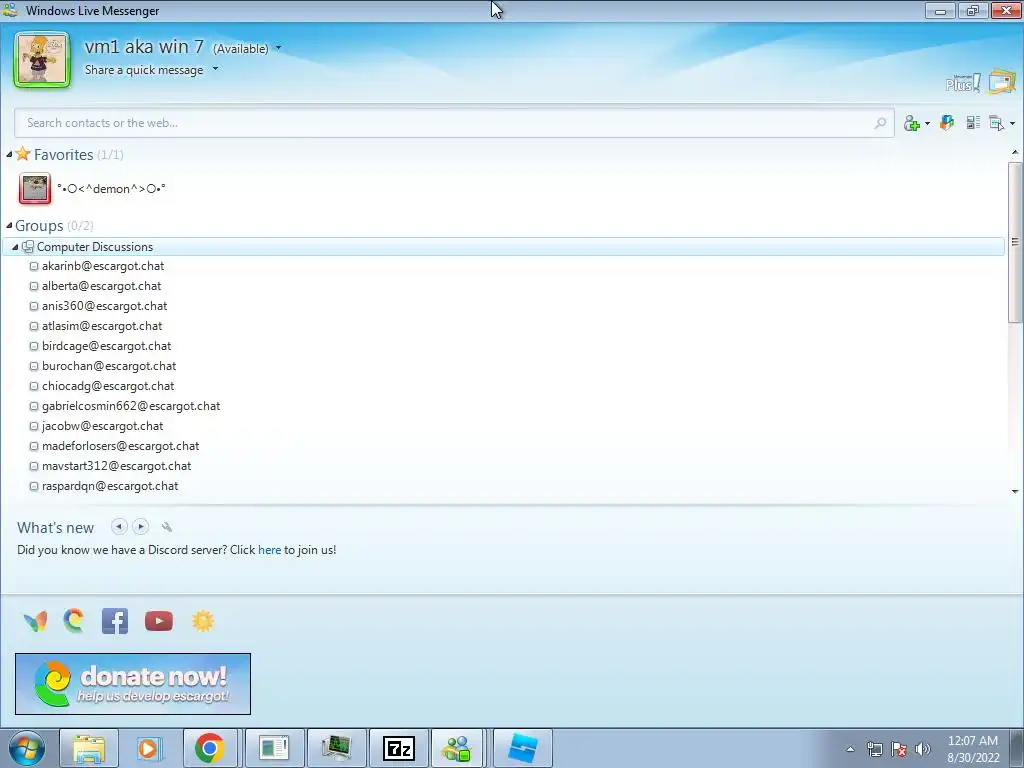Show next What's new item
The height and width of the screenshot is (768, 1024).
pyautogui.click(x=140, y=526)
